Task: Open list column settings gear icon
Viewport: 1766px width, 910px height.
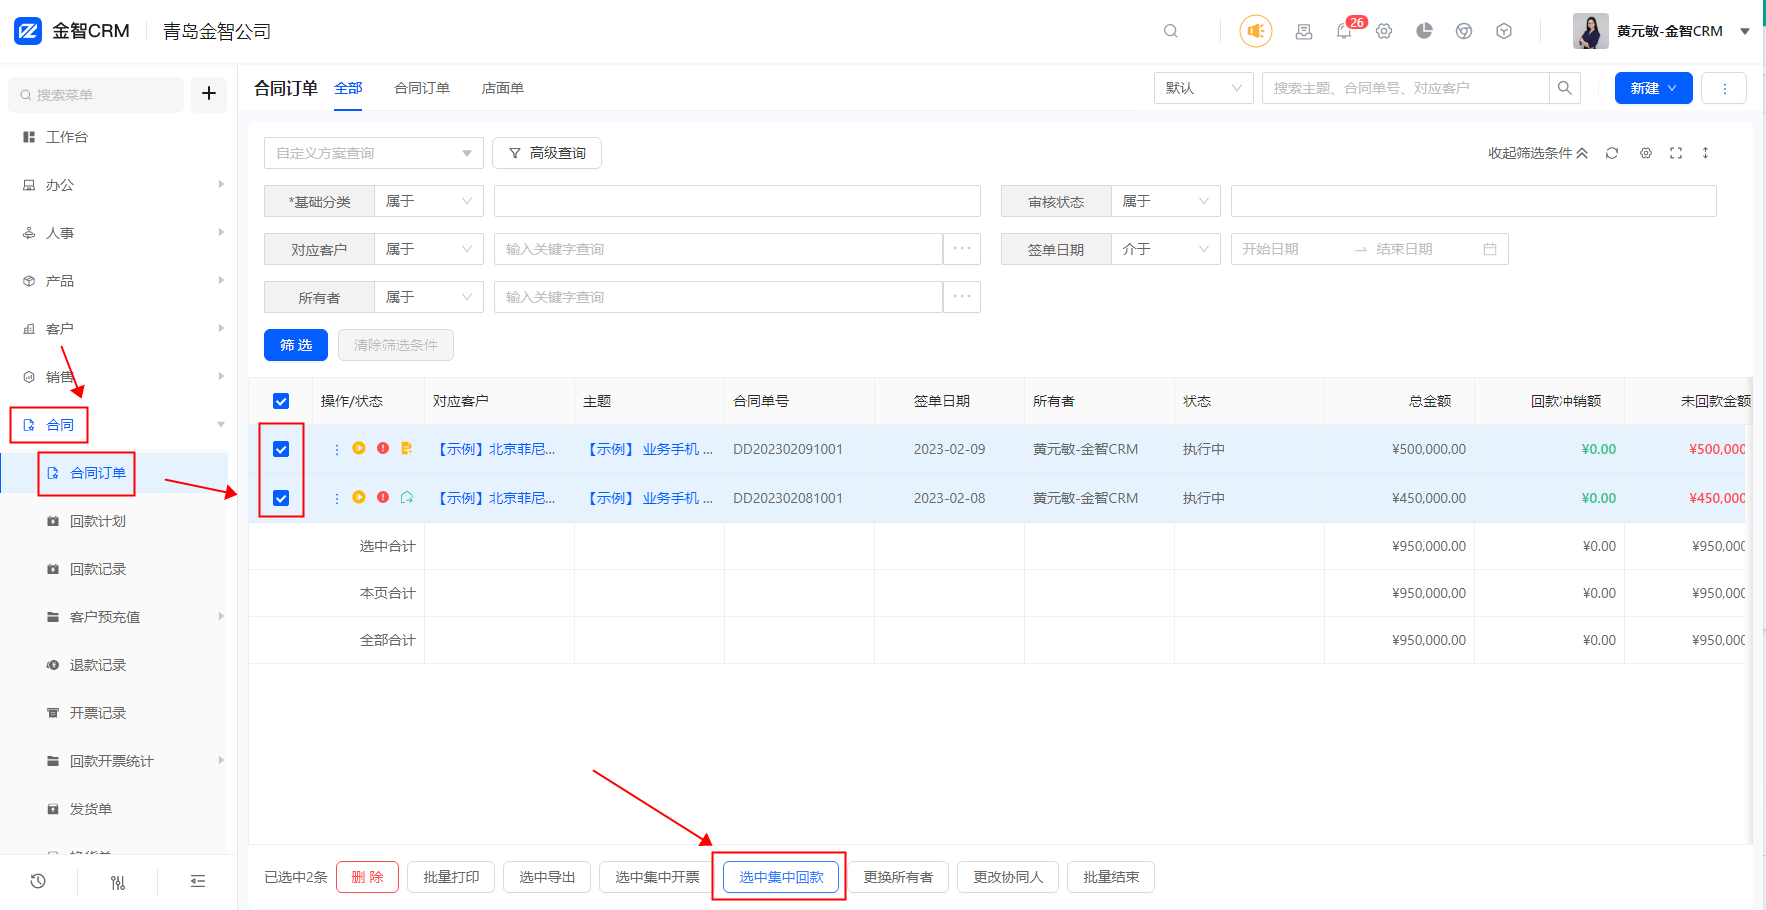Action: point(1646,153)
